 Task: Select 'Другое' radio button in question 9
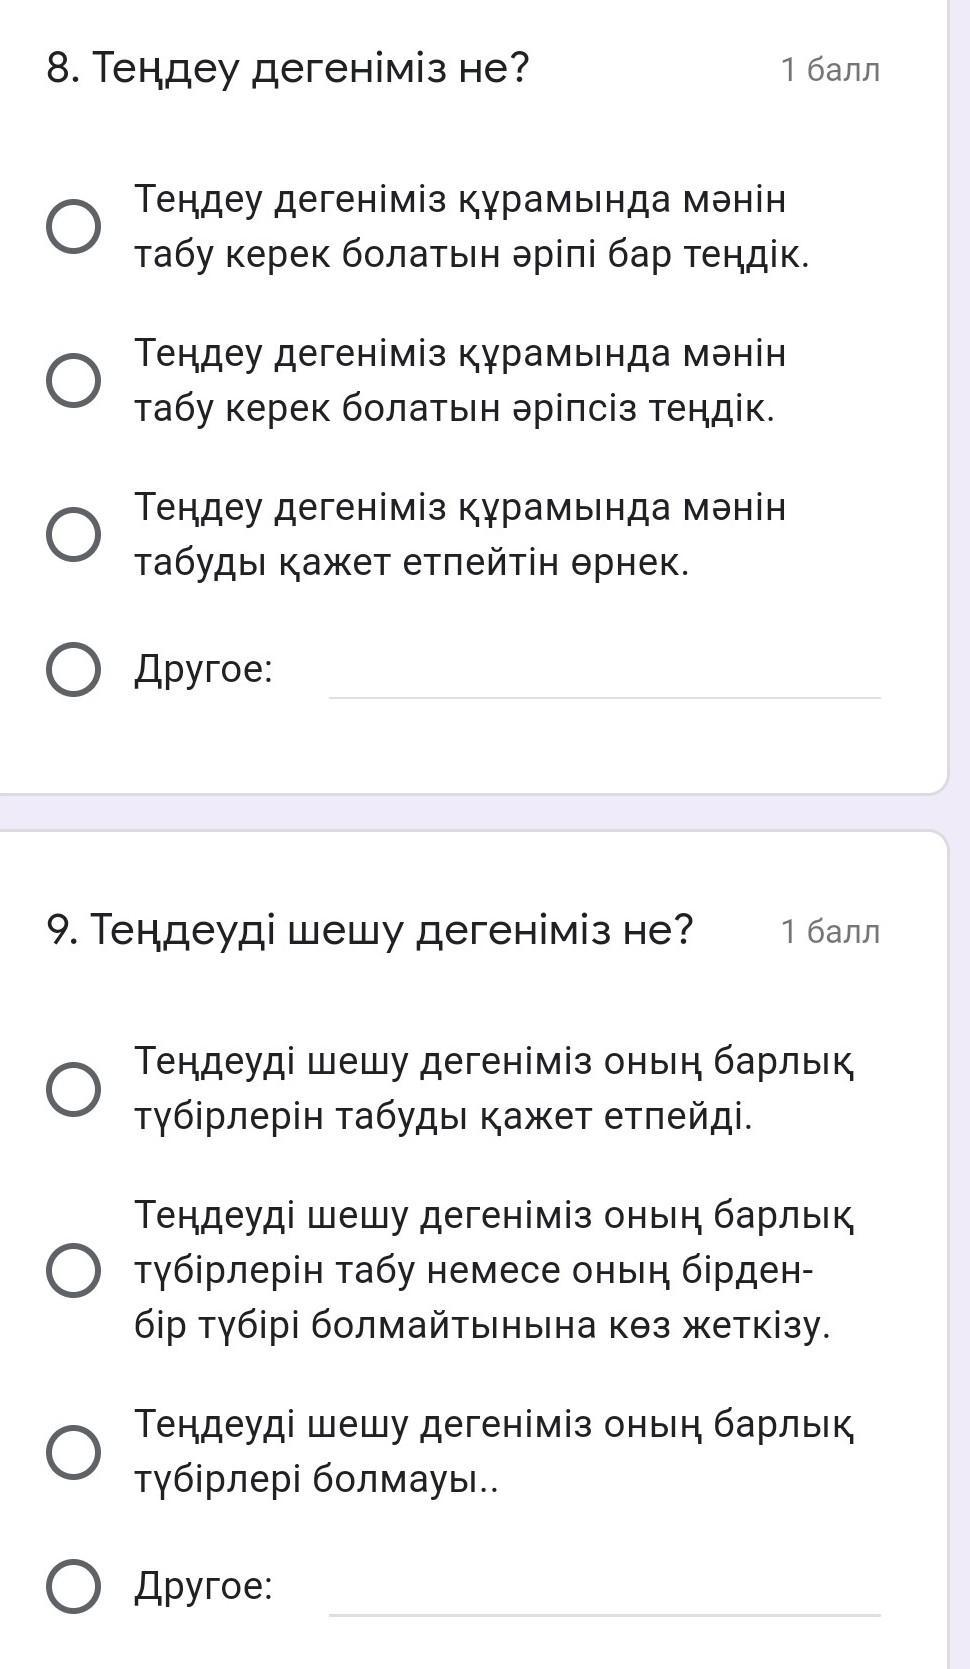(x=73, y=1586)
